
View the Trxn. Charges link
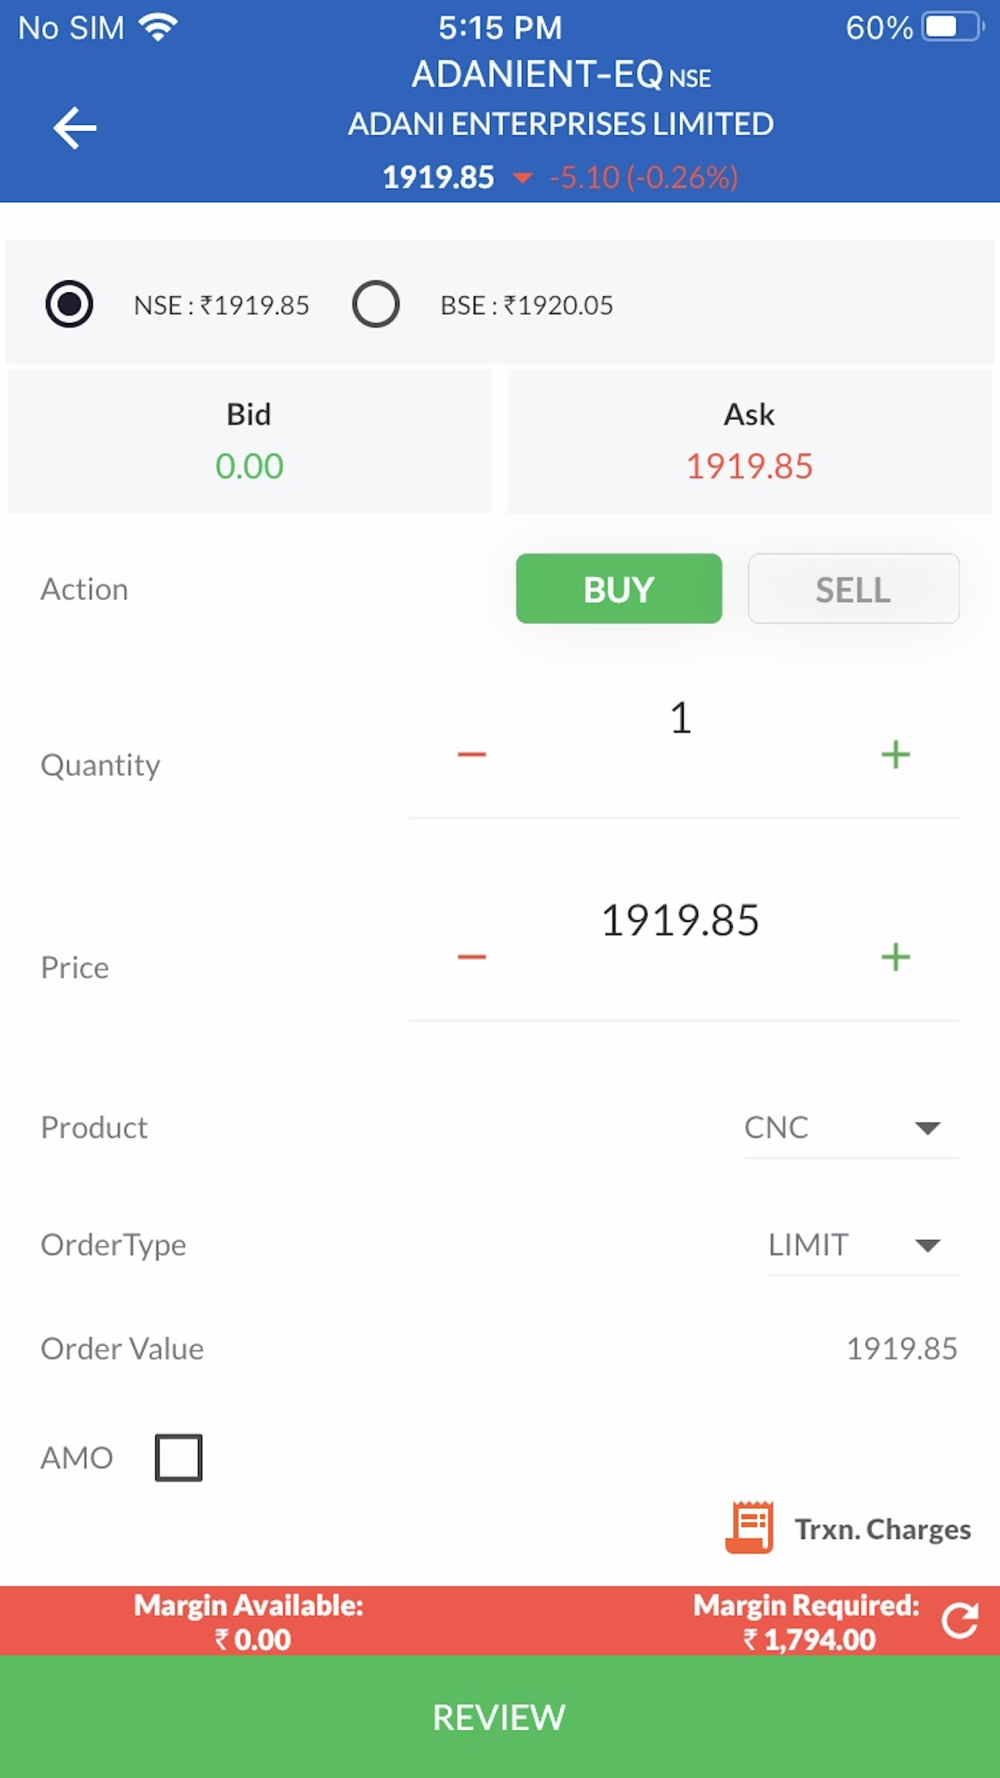882,1529
